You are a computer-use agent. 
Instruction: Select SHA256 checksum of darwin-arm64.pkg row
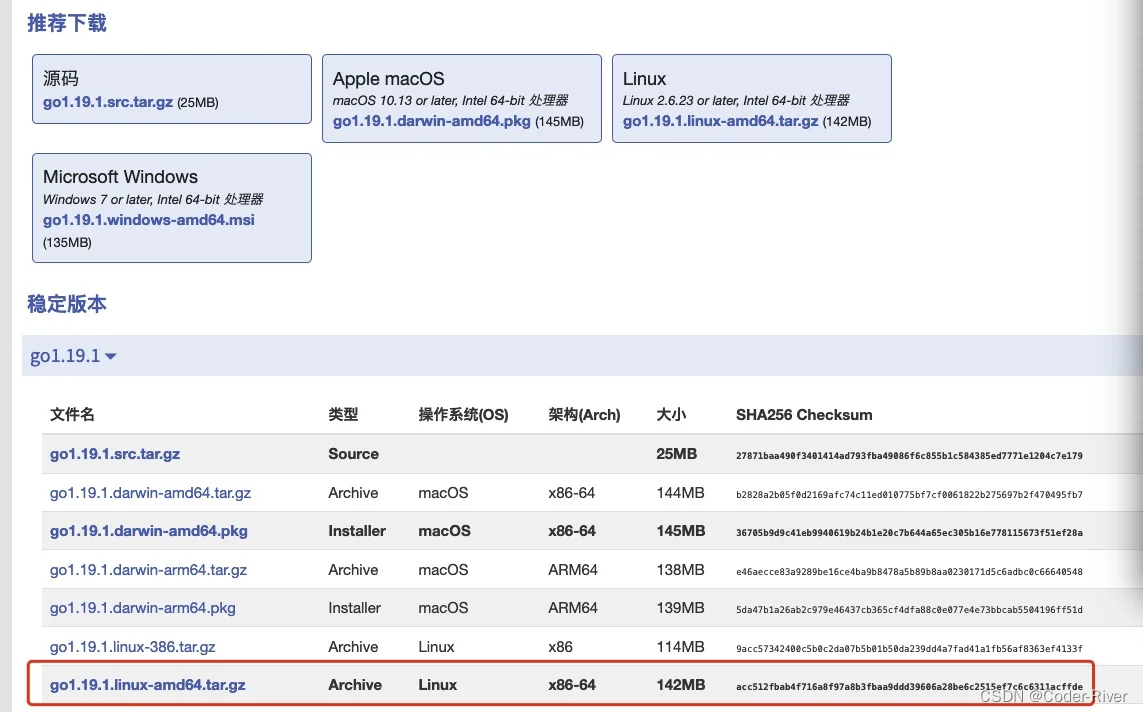tap(909, 610)
